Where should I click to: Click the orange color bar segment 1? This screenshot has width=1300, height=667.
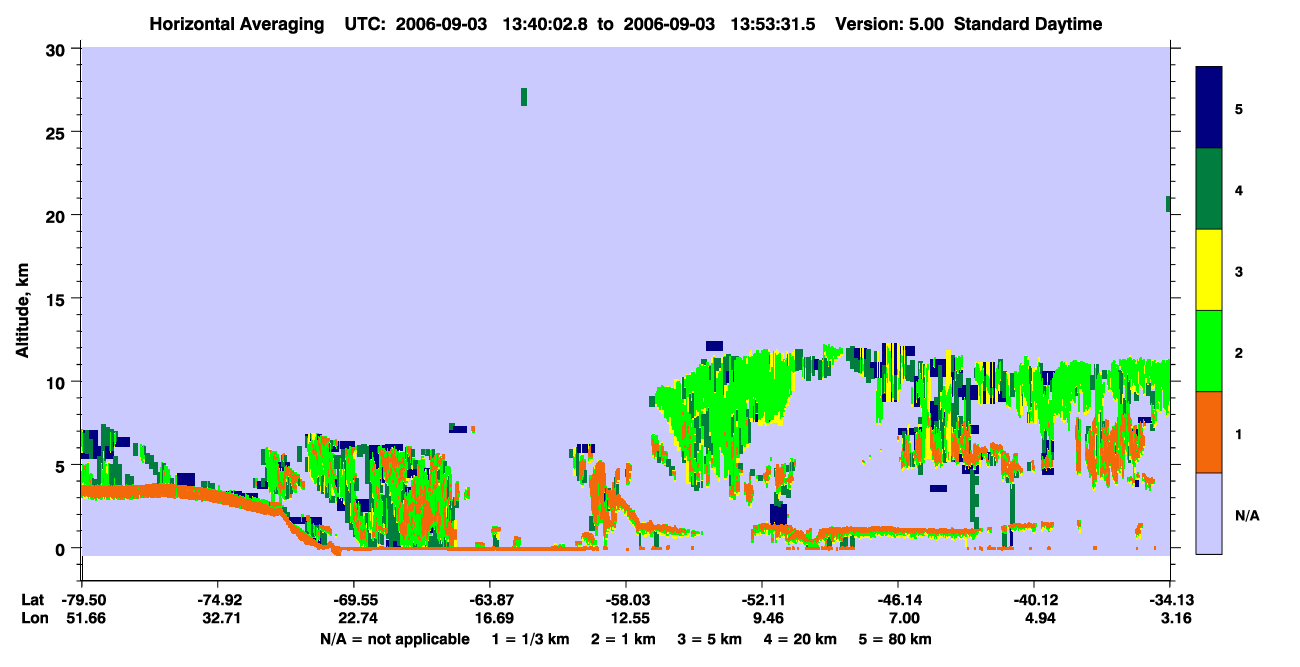click(x=1209, y=432)
